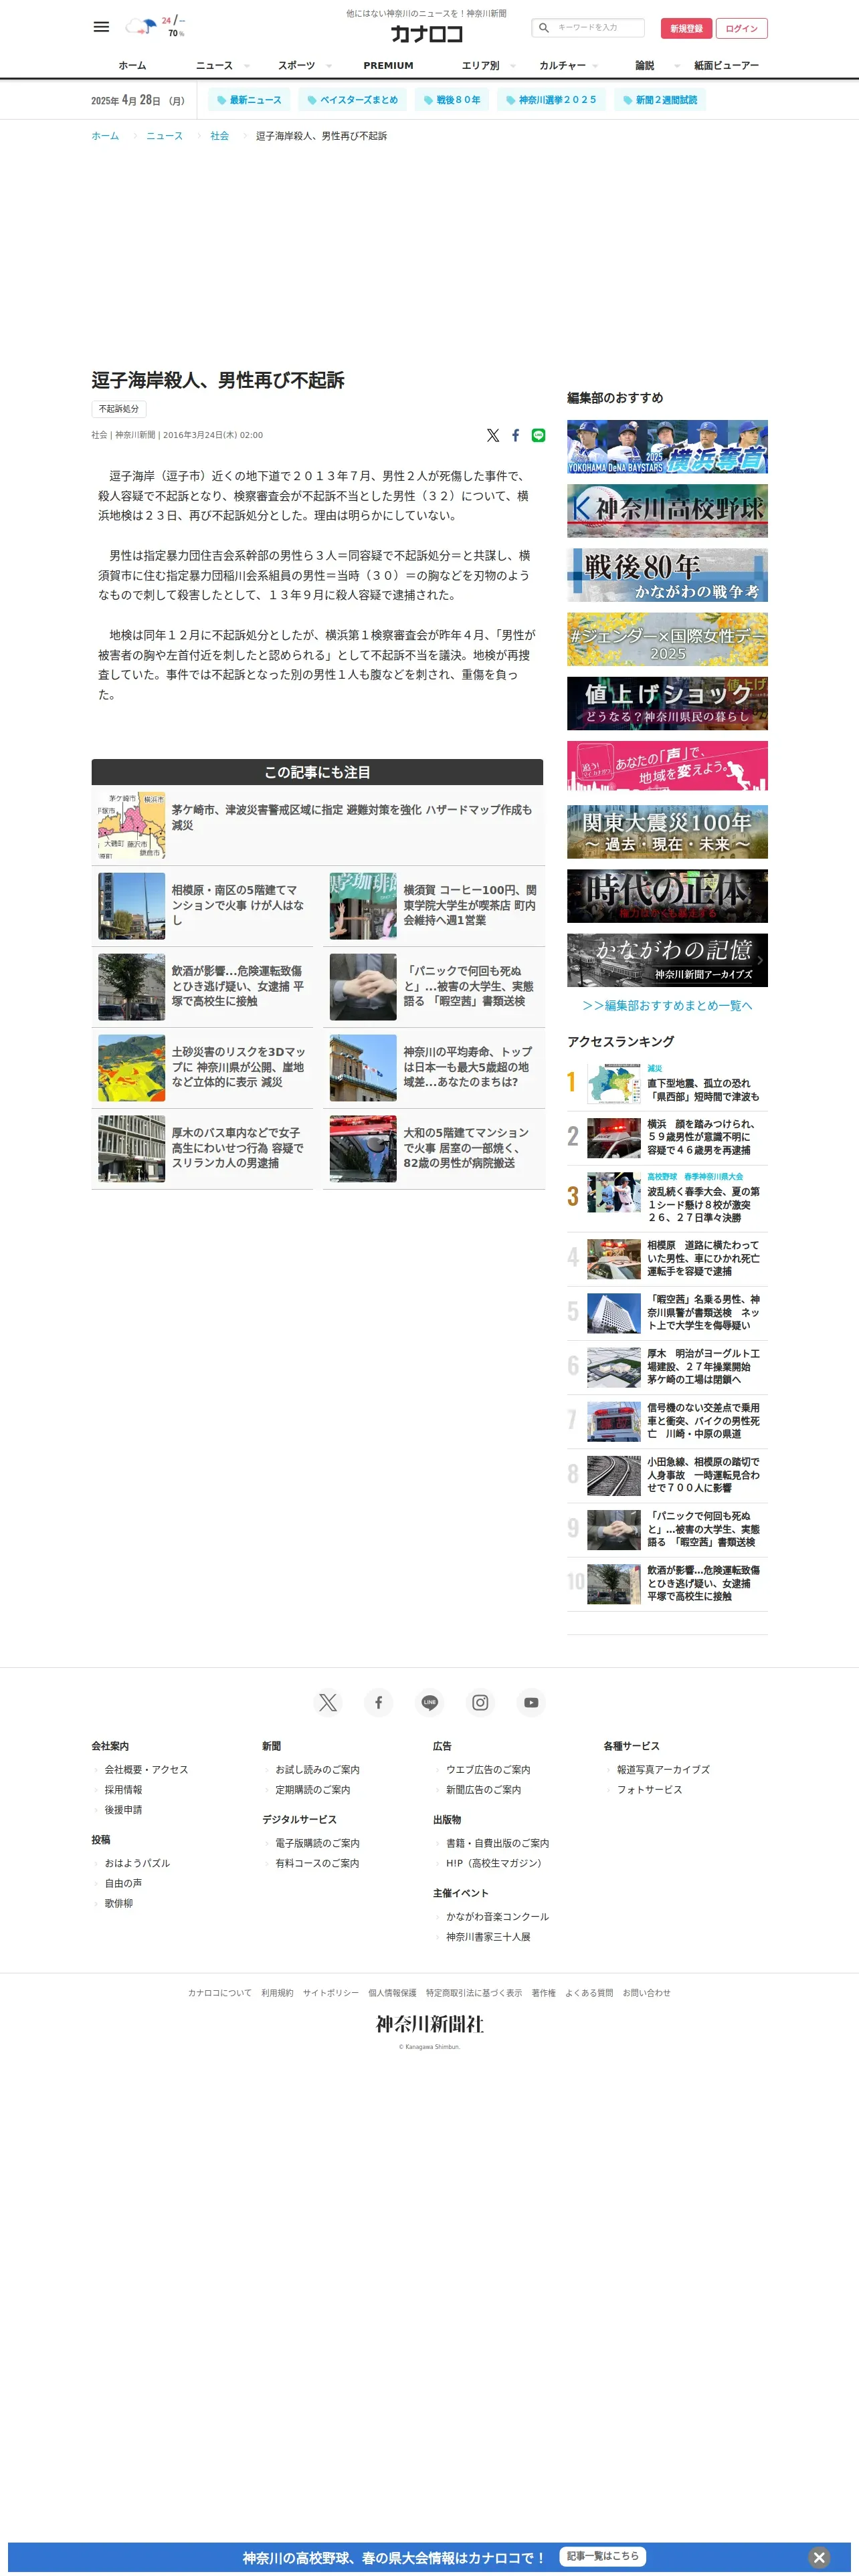Select the 新聞２週間試読 tag
859x2576 pixels.
660,100
